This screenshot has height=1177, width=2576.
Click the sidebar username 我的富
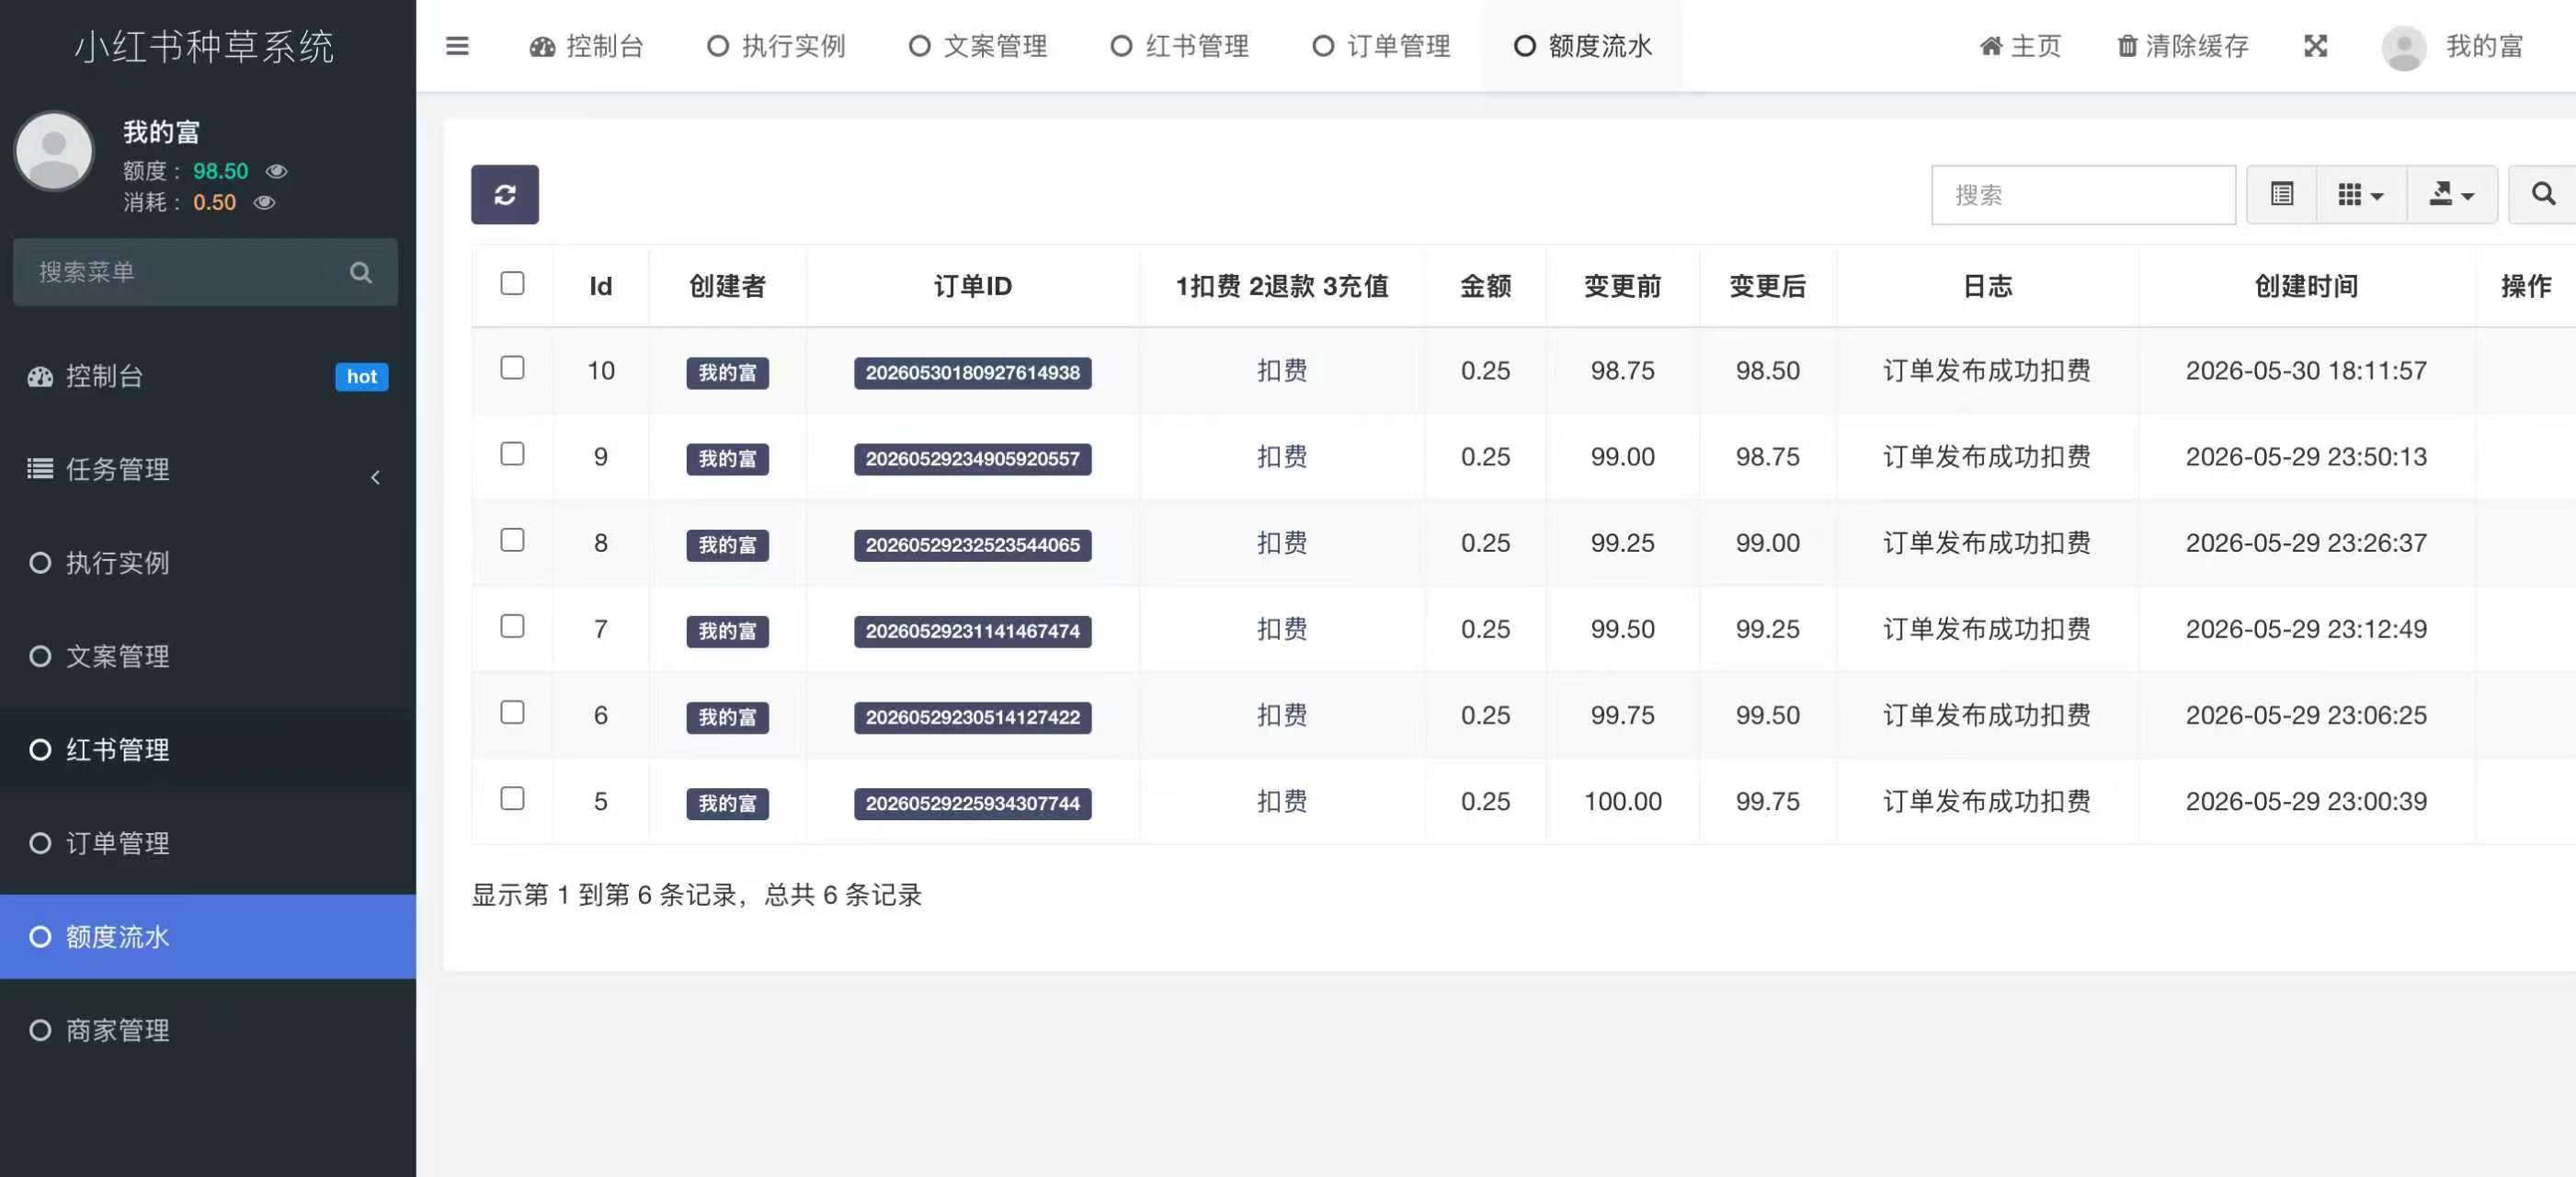click(x=162, y=131)
